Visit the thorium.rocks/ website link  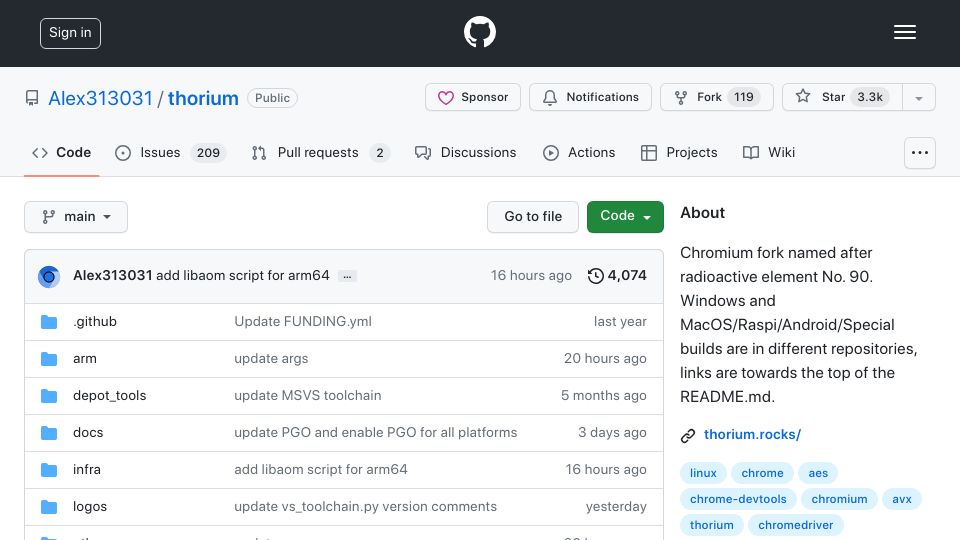[x=752, y=435]
